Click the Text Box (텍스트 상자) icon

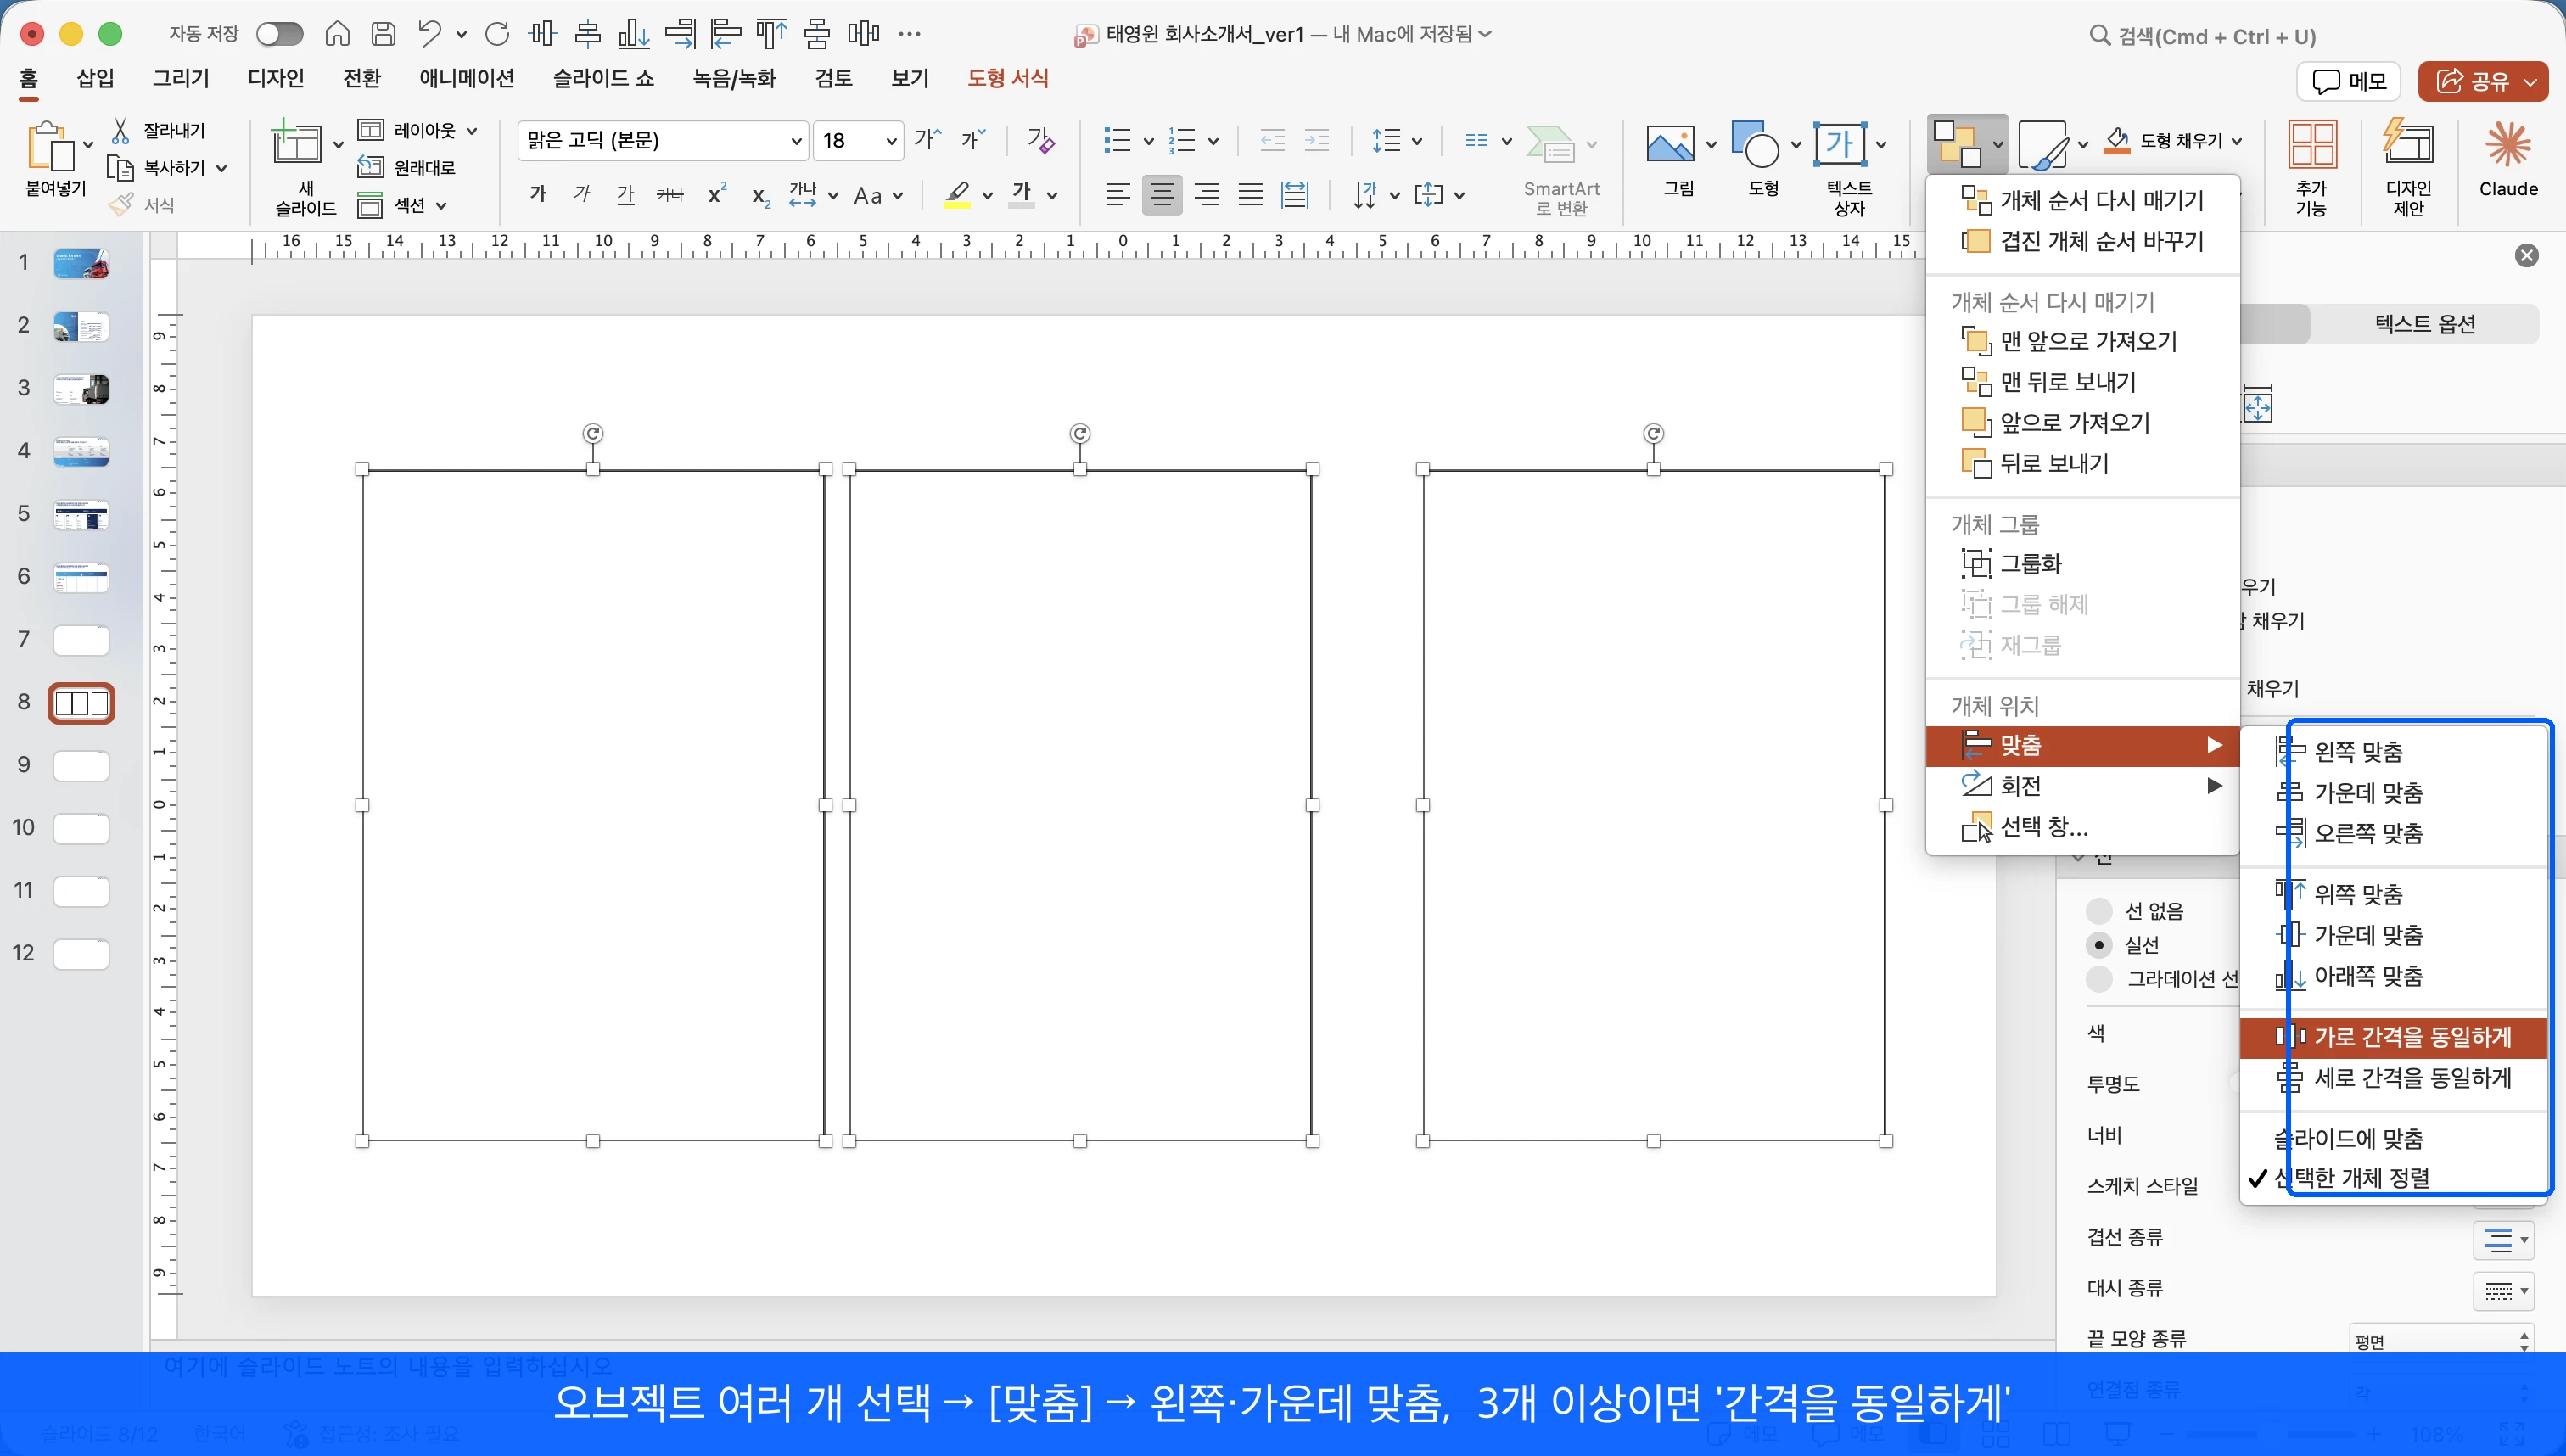click(1839, 145)
